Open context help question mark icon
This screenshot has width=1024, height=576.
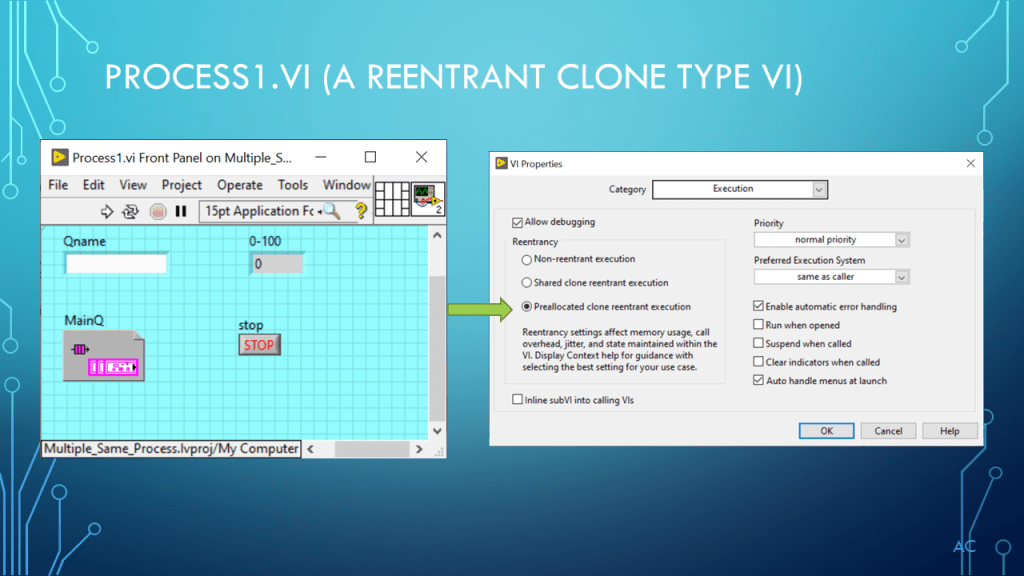click(x=361, y=211)
